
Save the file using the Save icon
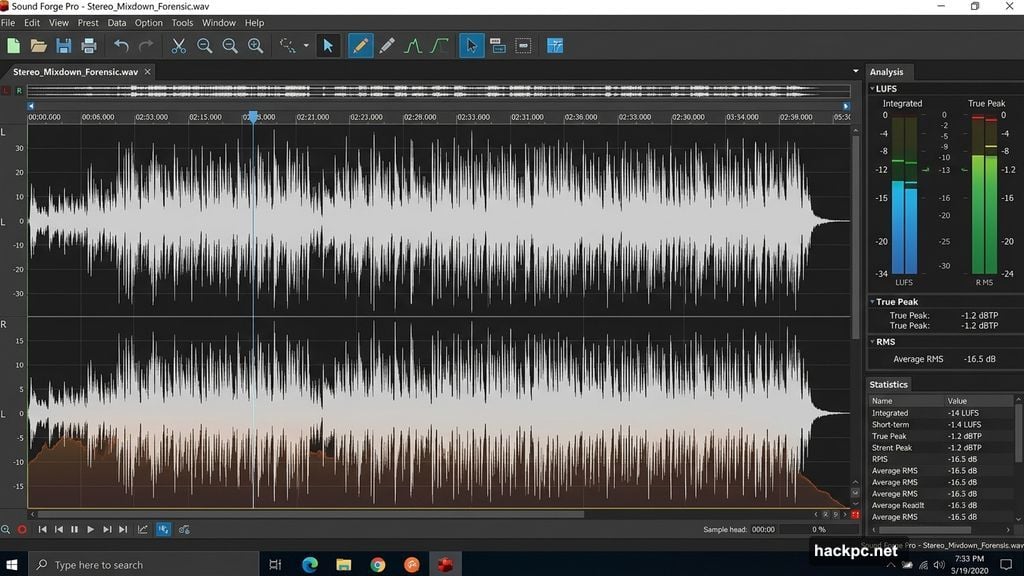(63, 45)
